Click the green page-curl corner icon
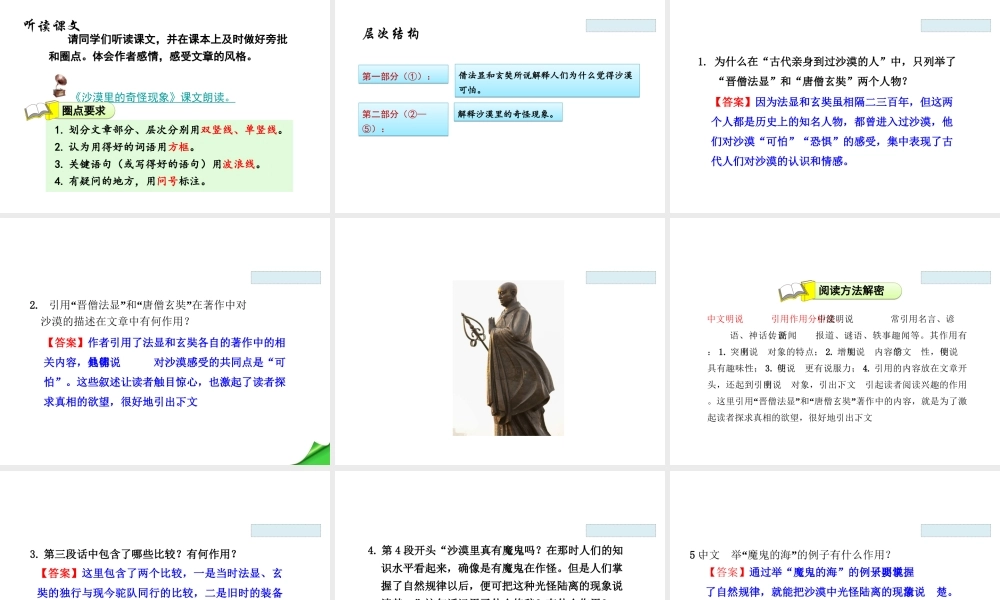The width and height of the screenshot is (1000, 600). tap(312, 453)
